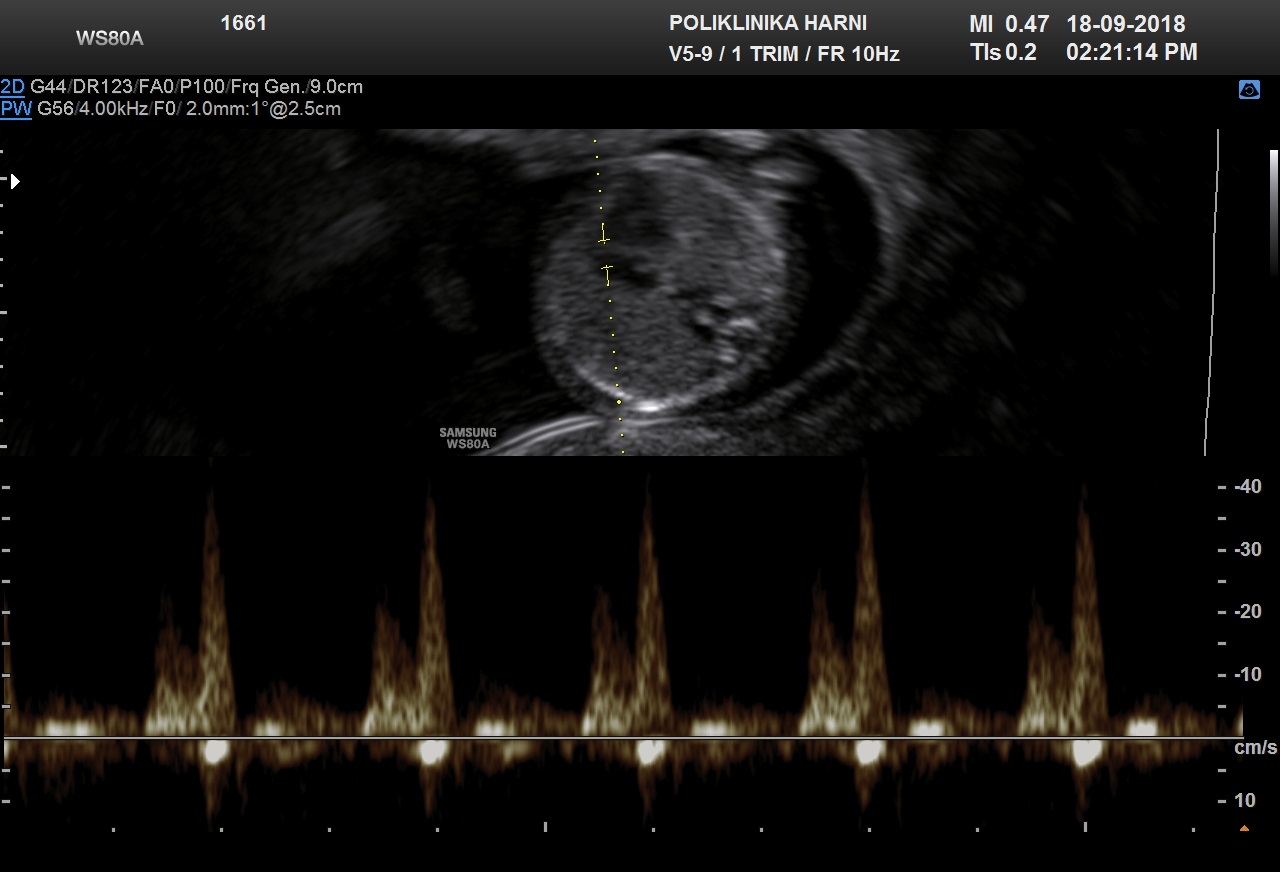Click the exam date 18-09-2018
The width and height of the screenshot is (1280, 872).
tap(1125, 23)
